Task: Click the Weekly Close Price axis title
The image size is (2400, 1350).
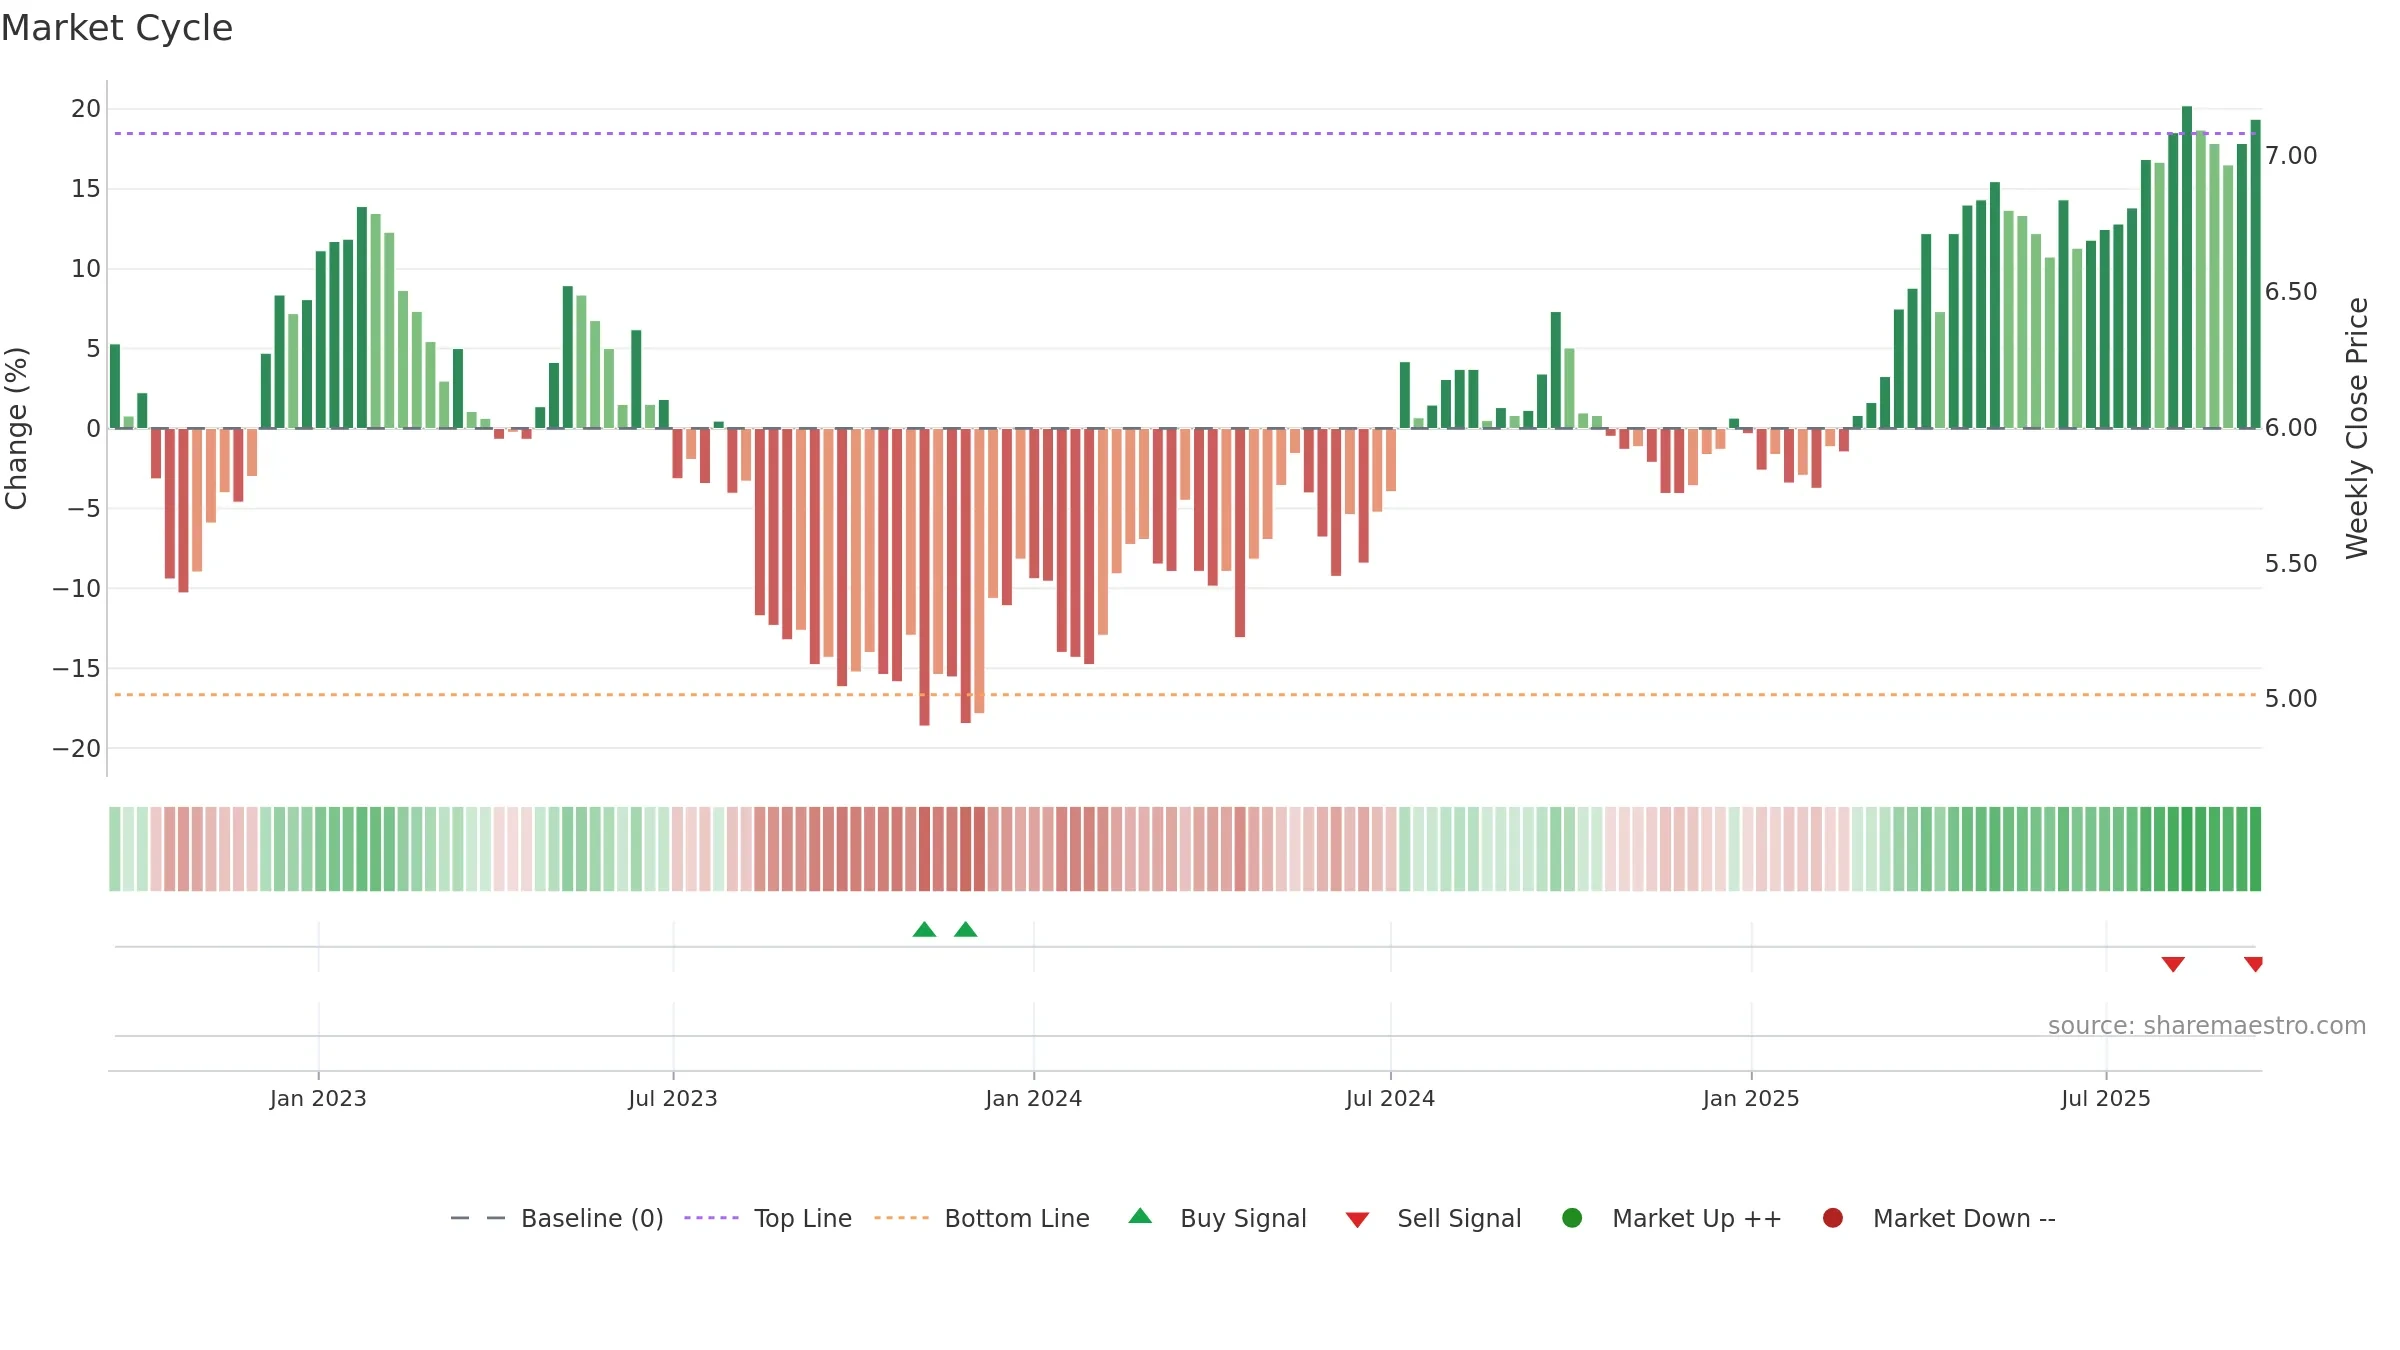Action: (2357, 428)
